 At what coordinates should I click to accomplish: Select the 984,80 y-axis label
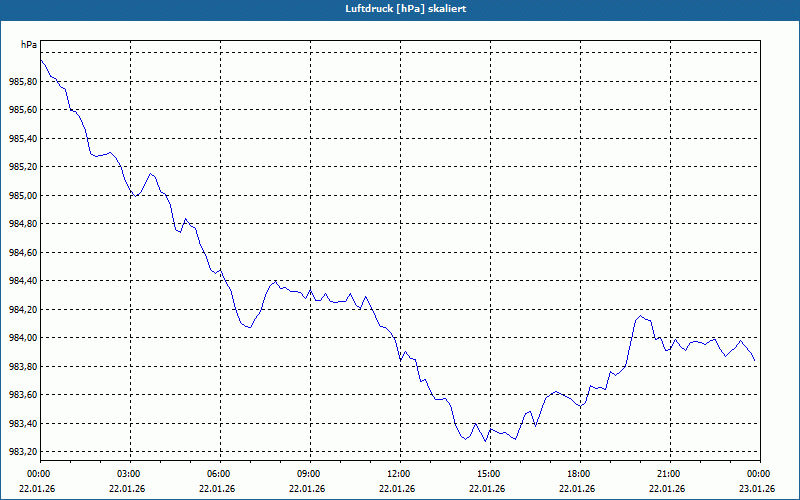pos(24,224)
